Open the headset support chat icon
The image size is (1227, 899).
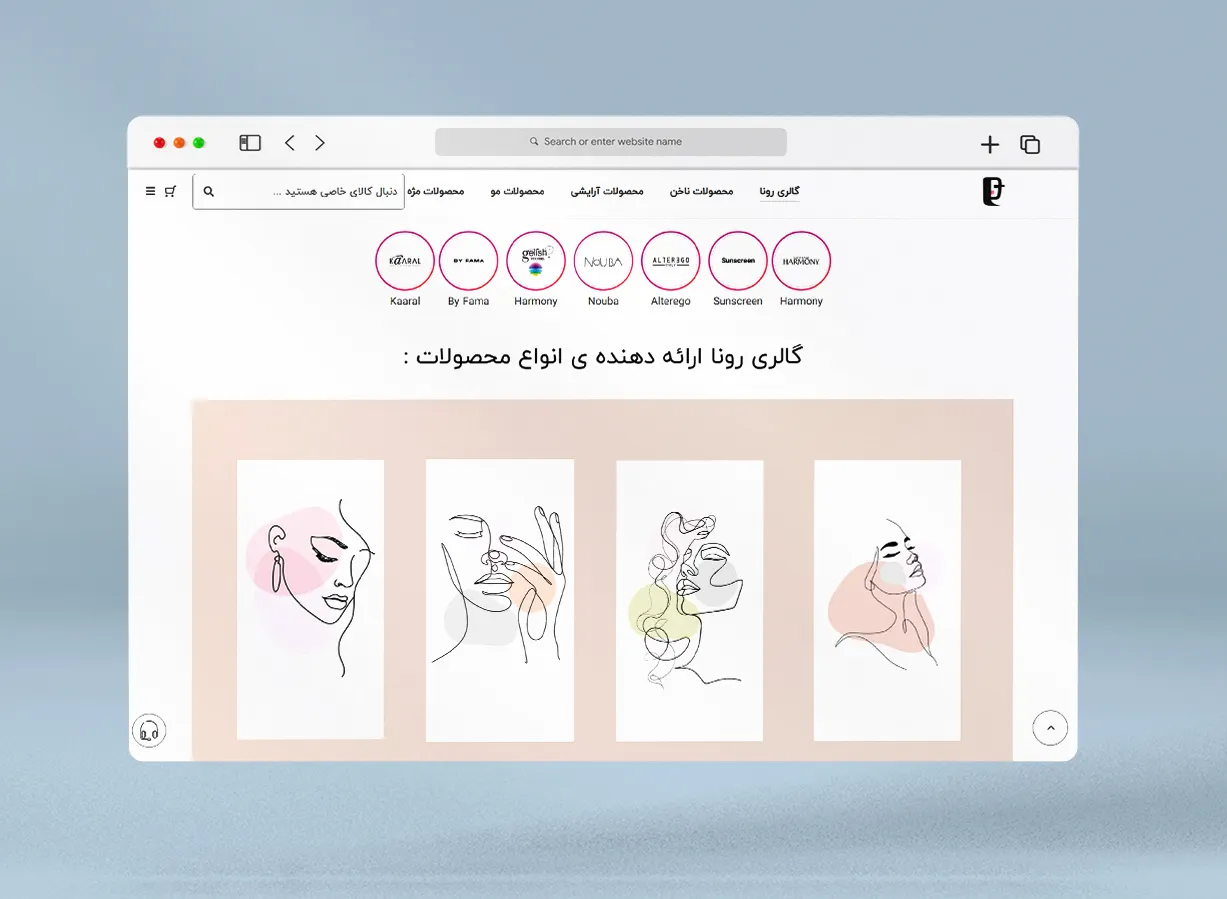[150, 731]
